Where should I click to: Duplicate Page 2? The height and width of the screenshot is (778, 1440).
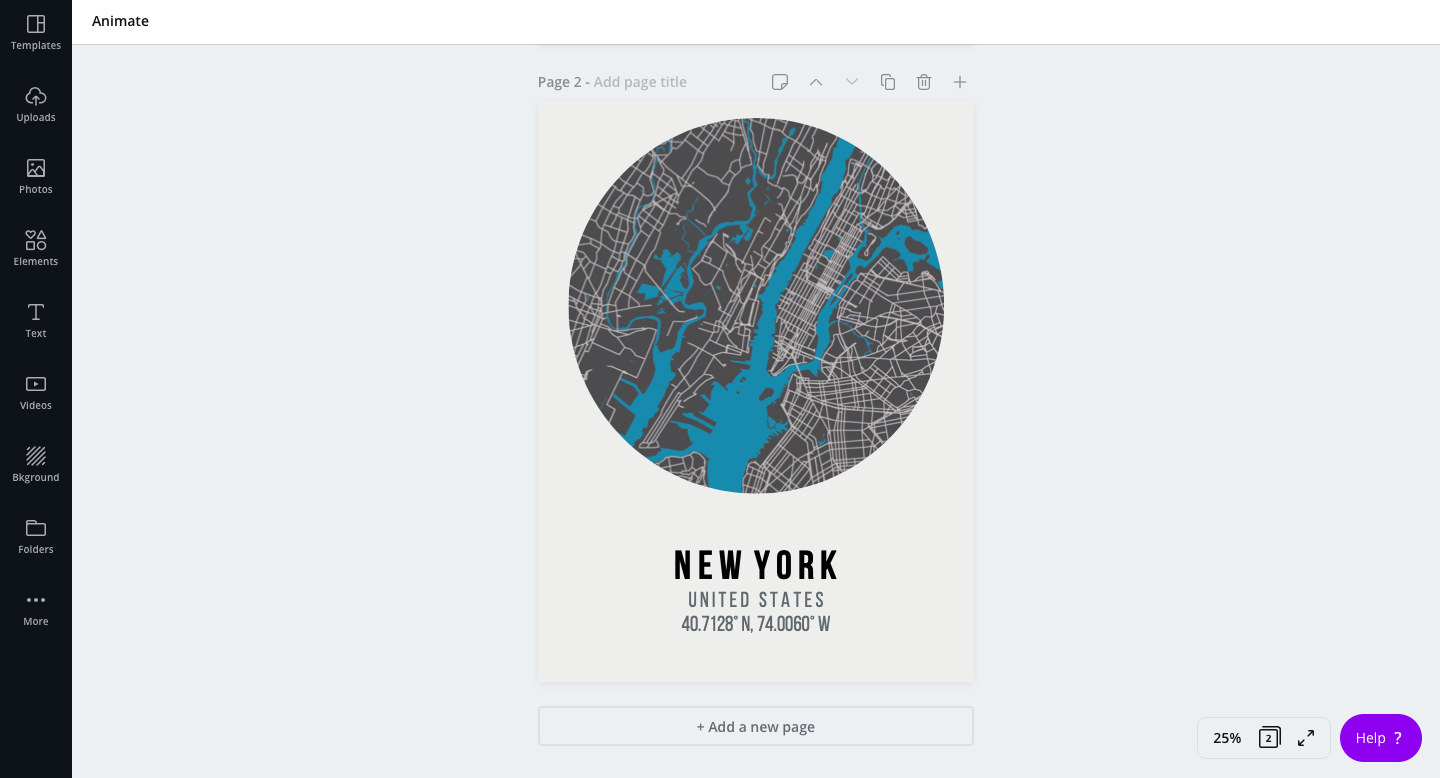coord(888,82)
